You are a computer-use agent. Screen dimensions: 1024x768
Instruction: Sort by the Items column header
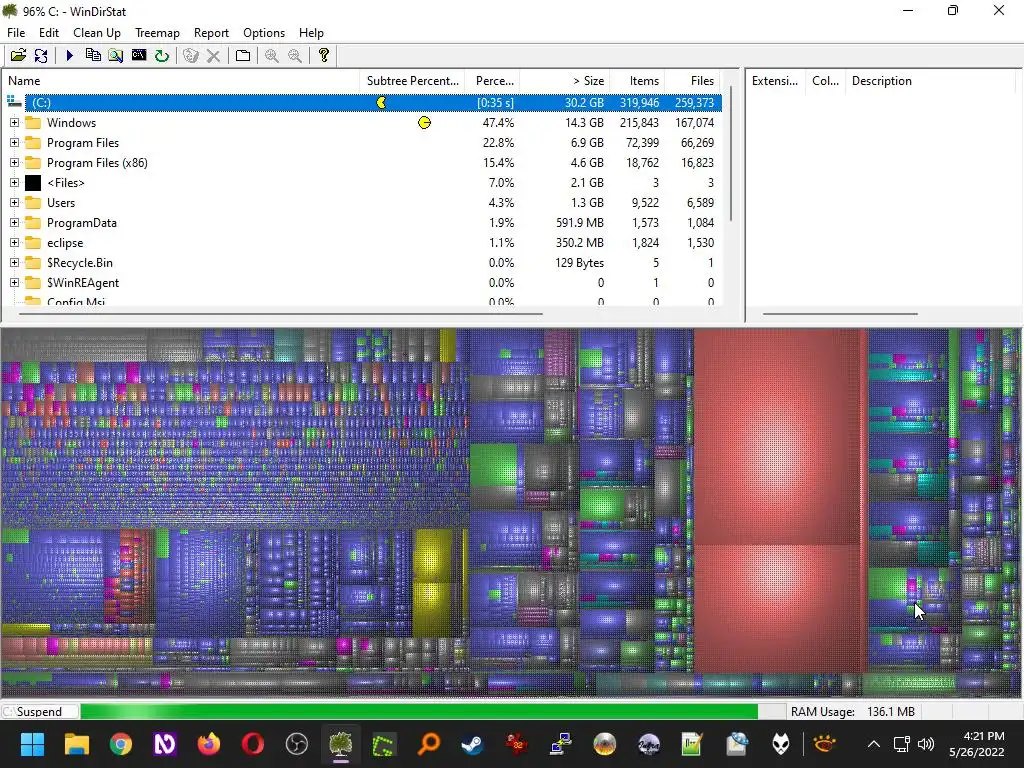[x=637, y=81]
